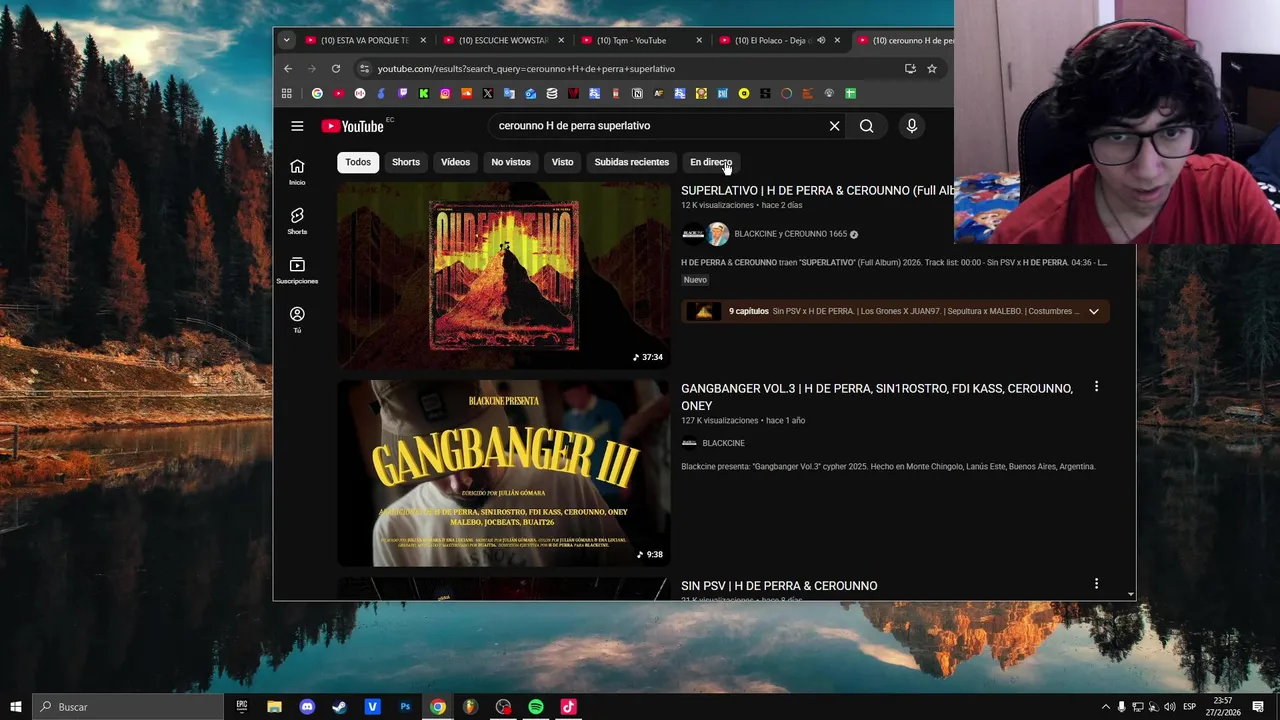Open Suscripciones in the sidebar

297,270
